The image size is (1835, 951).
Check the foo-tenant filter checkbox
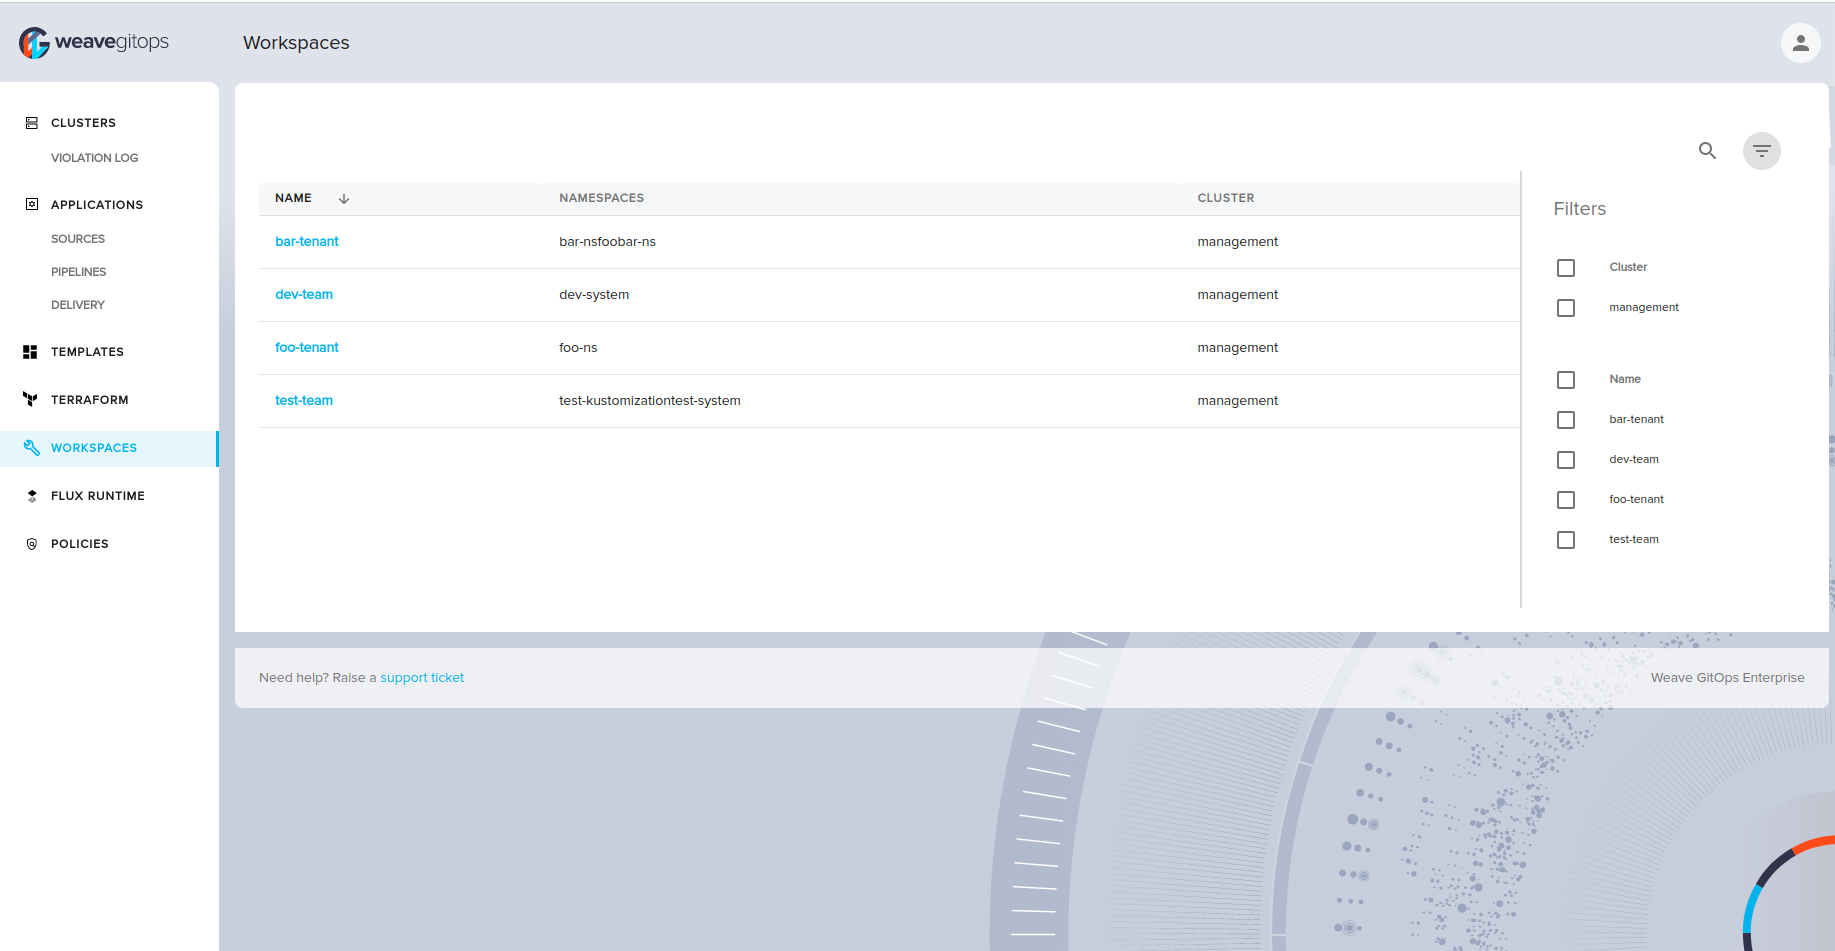tap(1566, 500)
